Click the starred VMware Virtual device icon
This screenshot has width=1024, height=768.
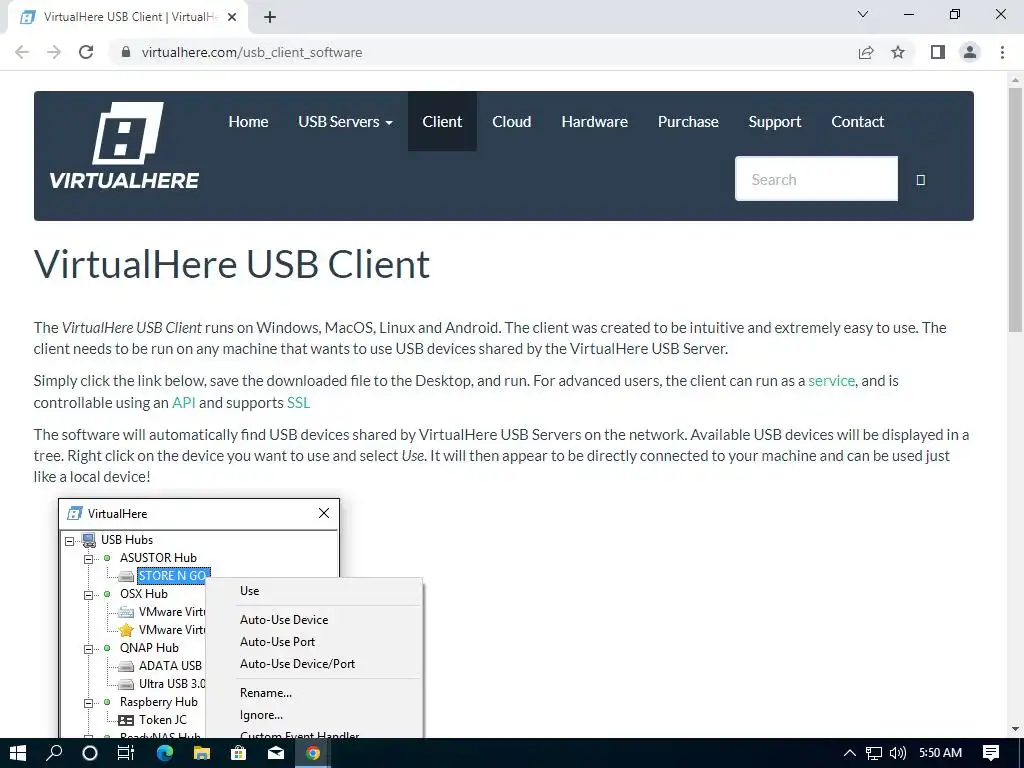pyautogui.click(x=126, y=630)
